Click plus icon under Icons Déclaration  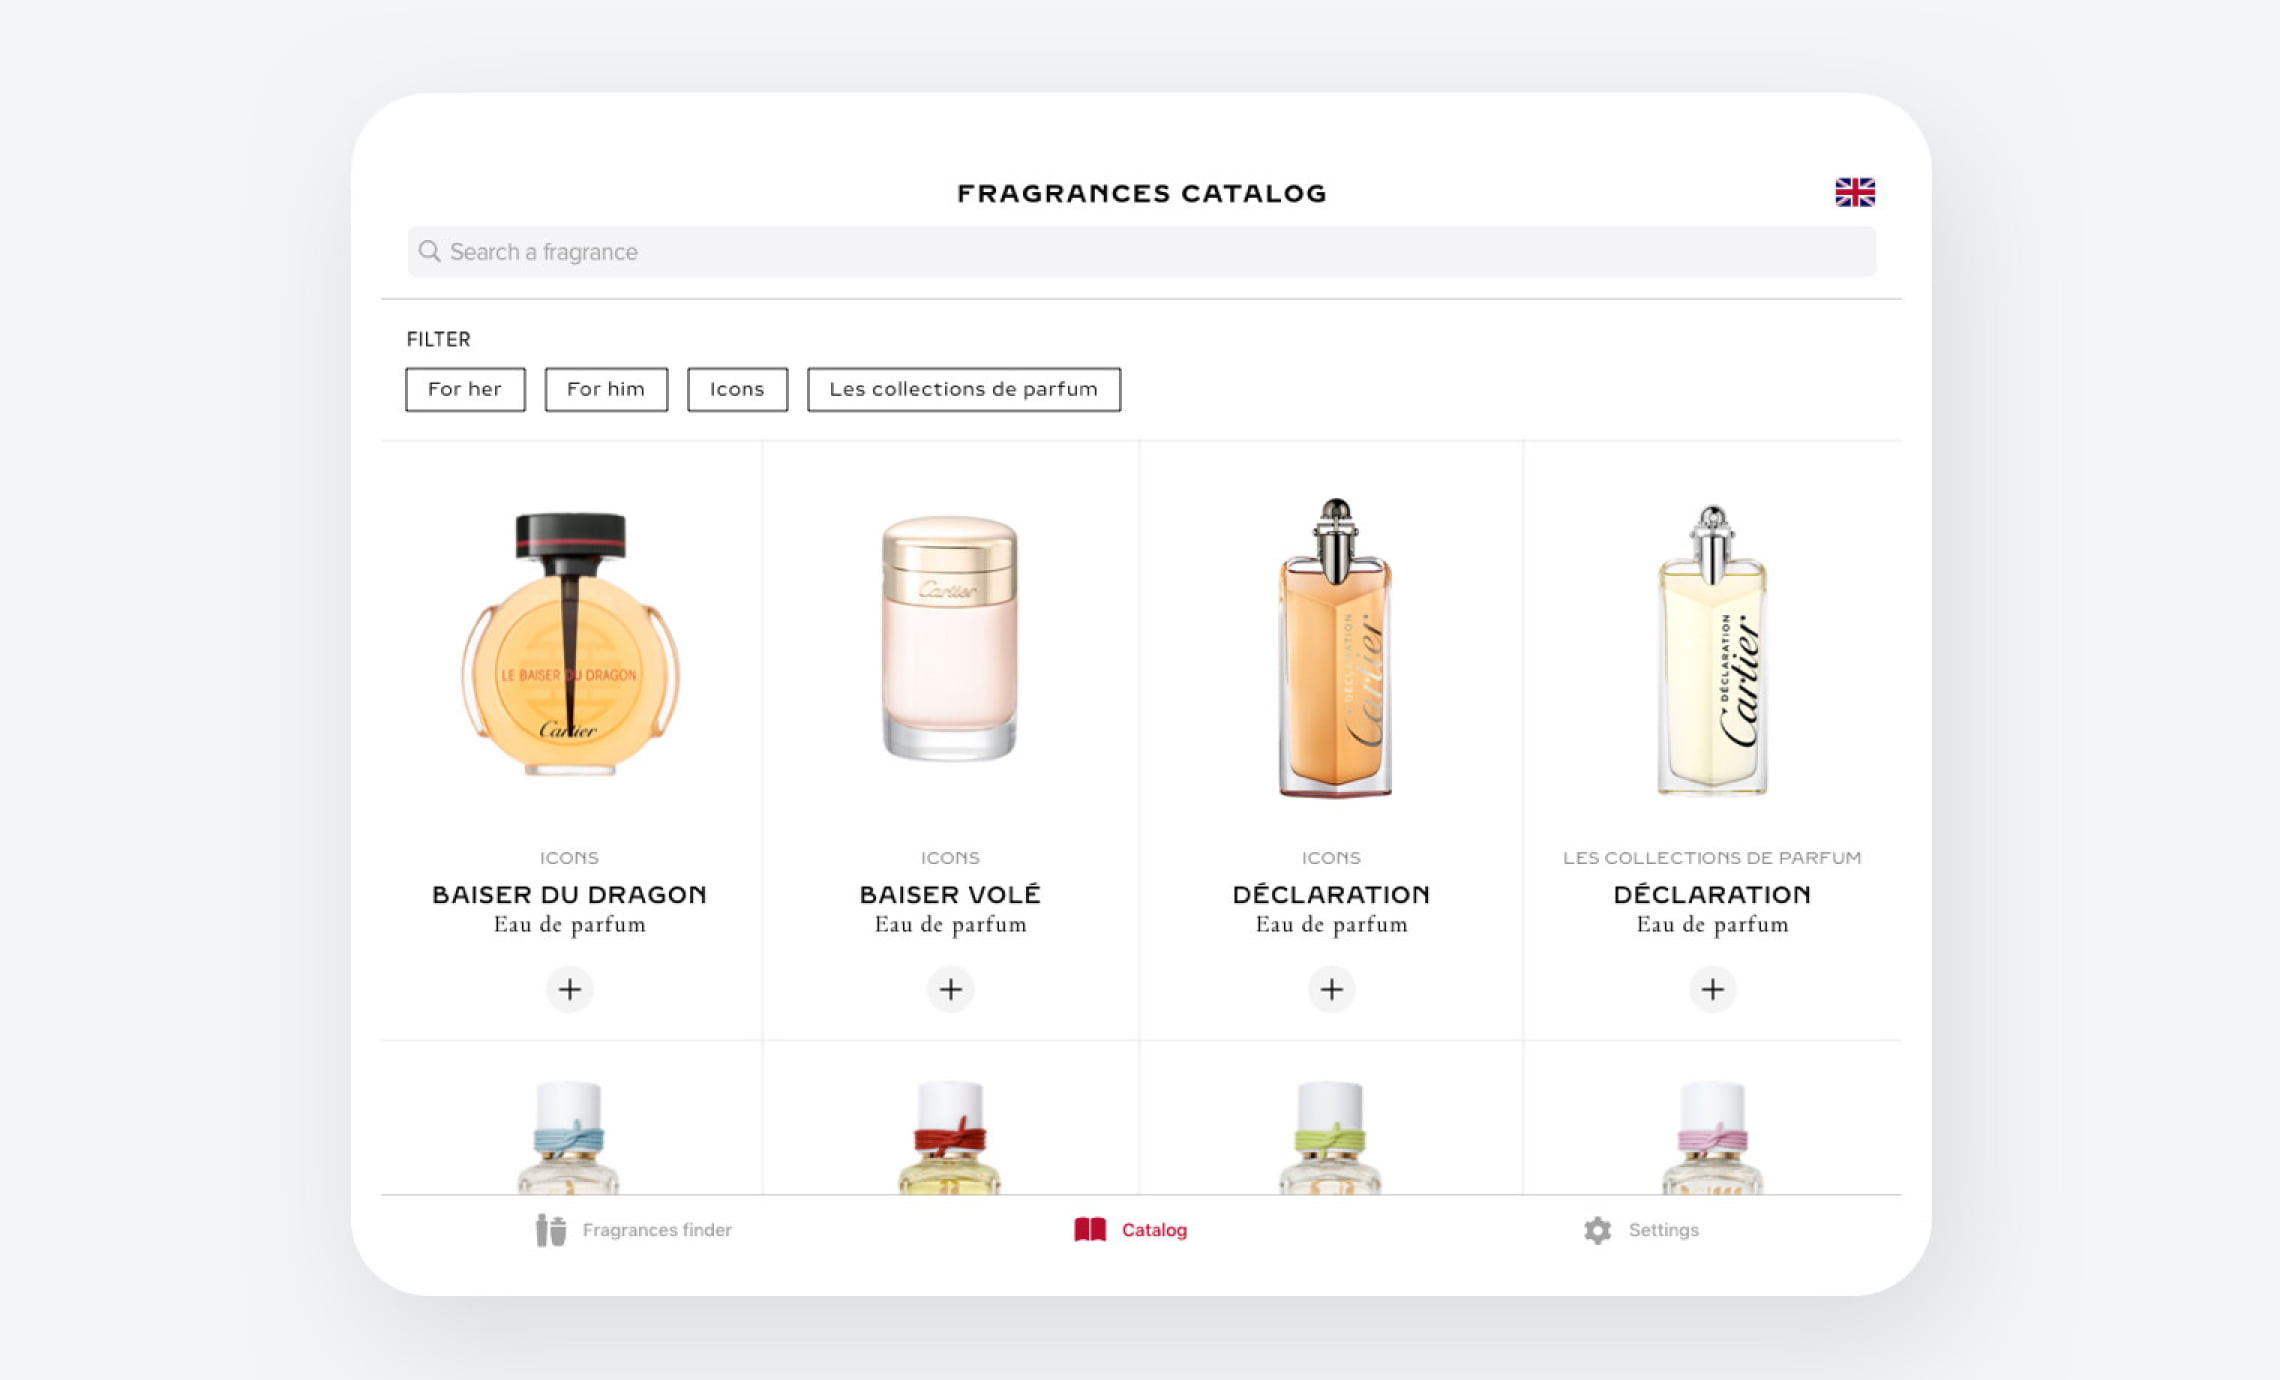pos(1331,989)
